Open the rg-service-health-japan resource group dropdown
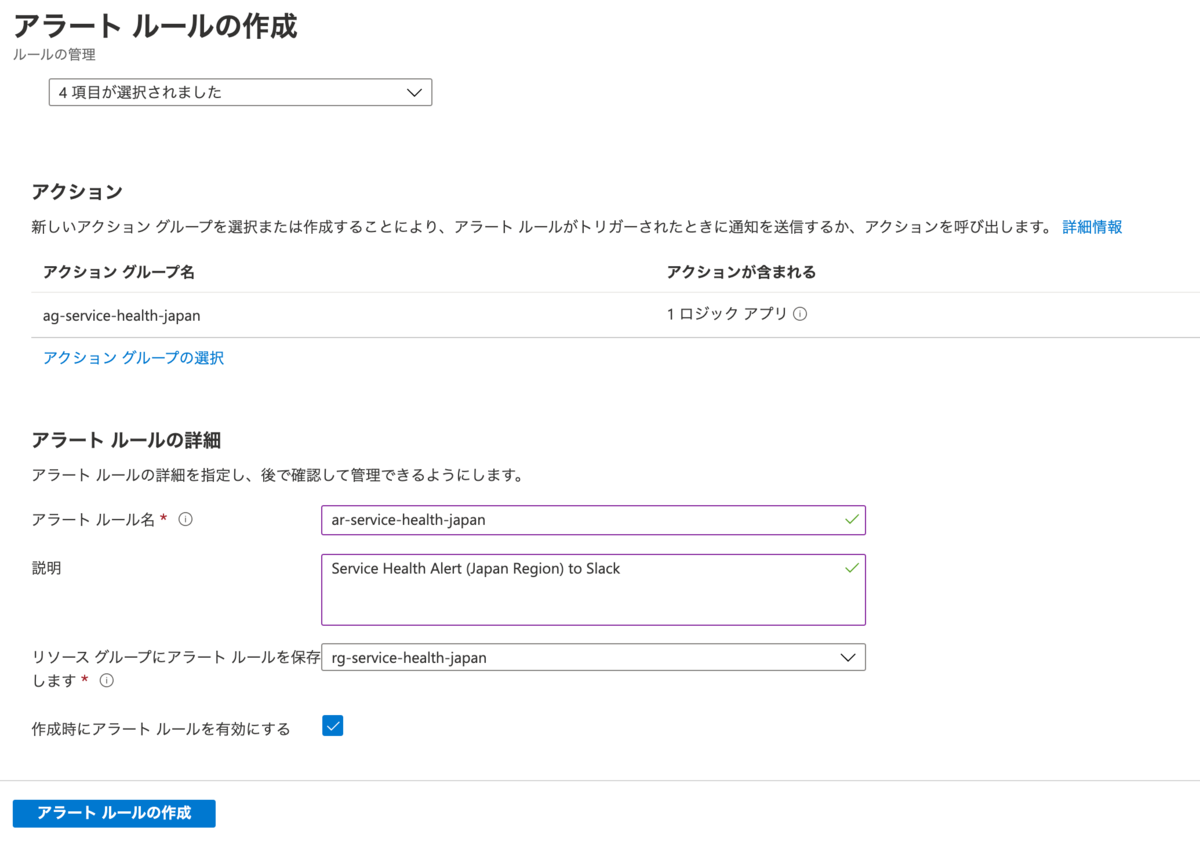 tap(593, 657)
